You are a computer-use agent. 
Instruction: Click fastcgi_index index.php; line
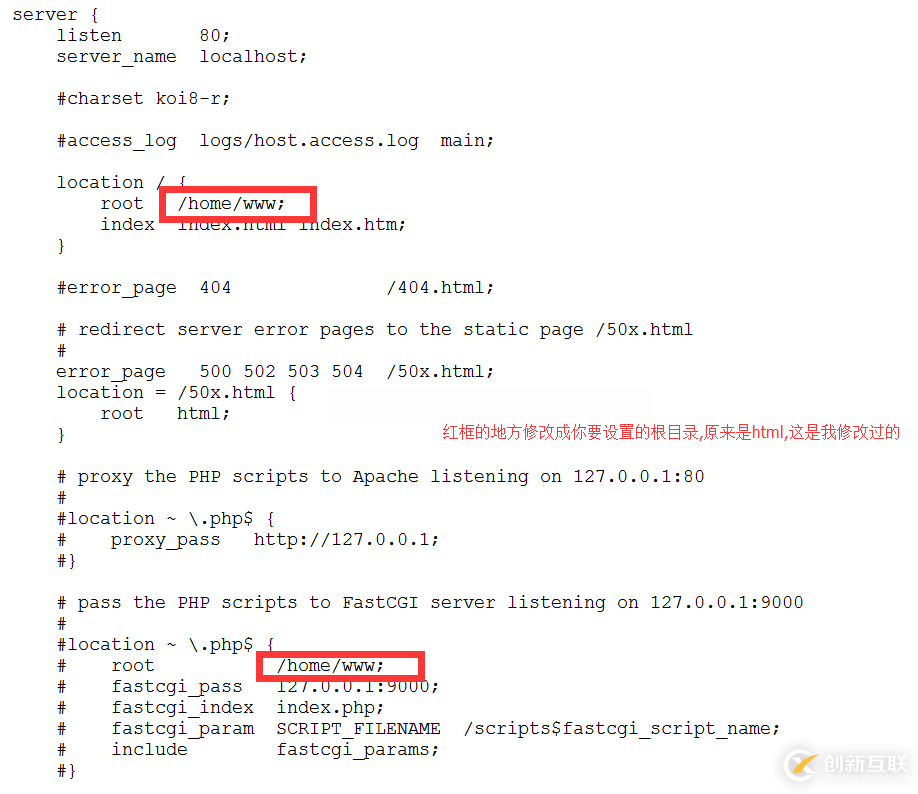pos(247,708)
